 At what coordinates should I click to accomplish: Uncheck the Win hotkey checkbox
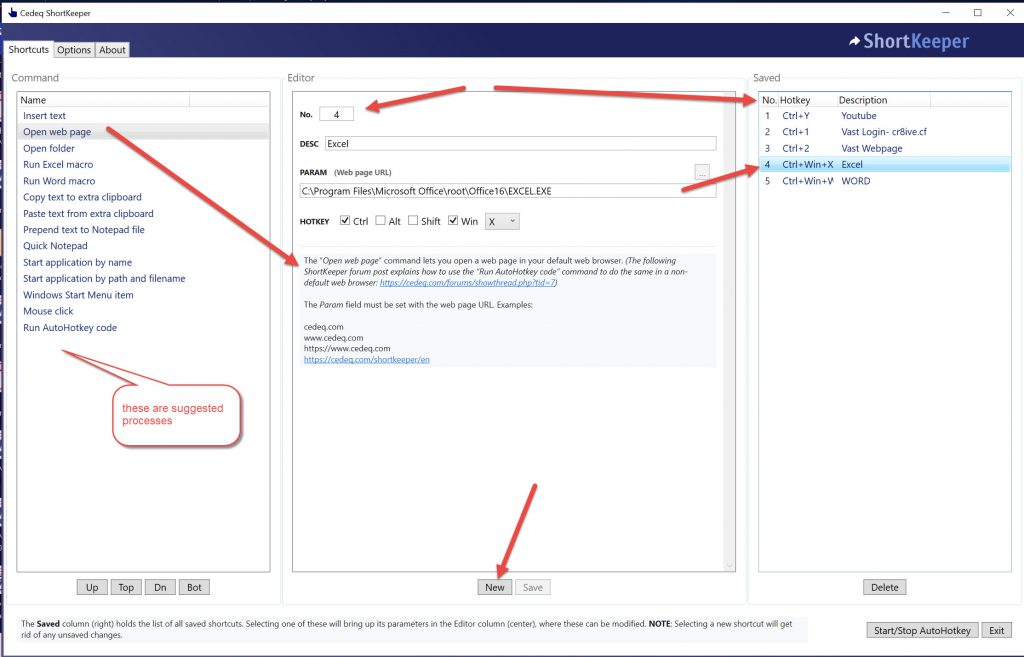point(453,221)
